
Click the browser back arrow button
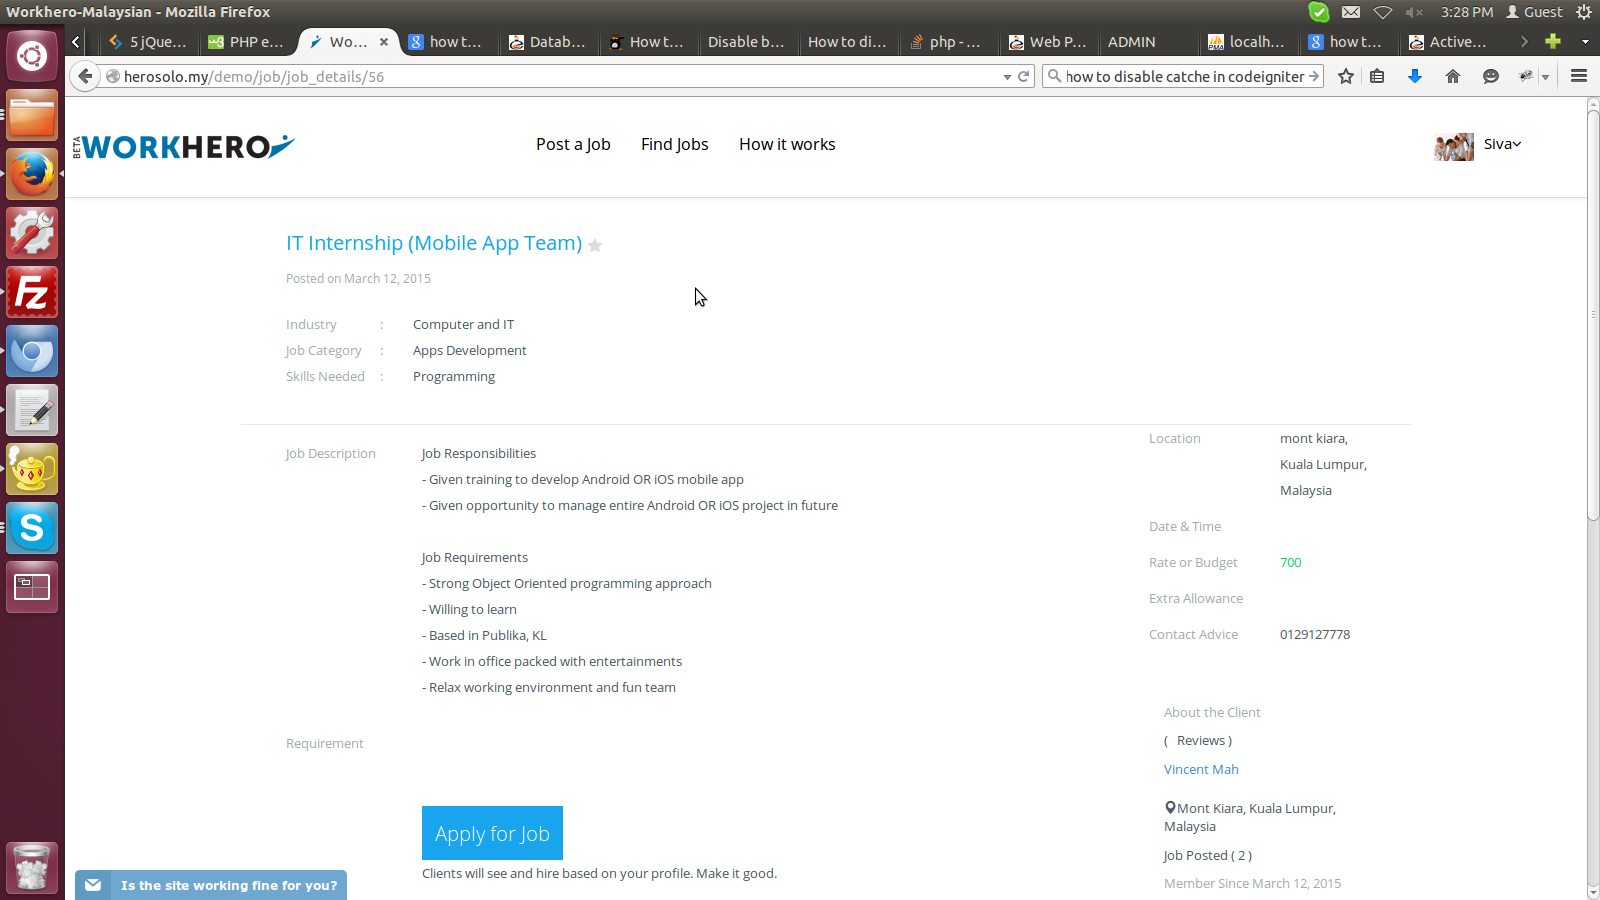86,76
